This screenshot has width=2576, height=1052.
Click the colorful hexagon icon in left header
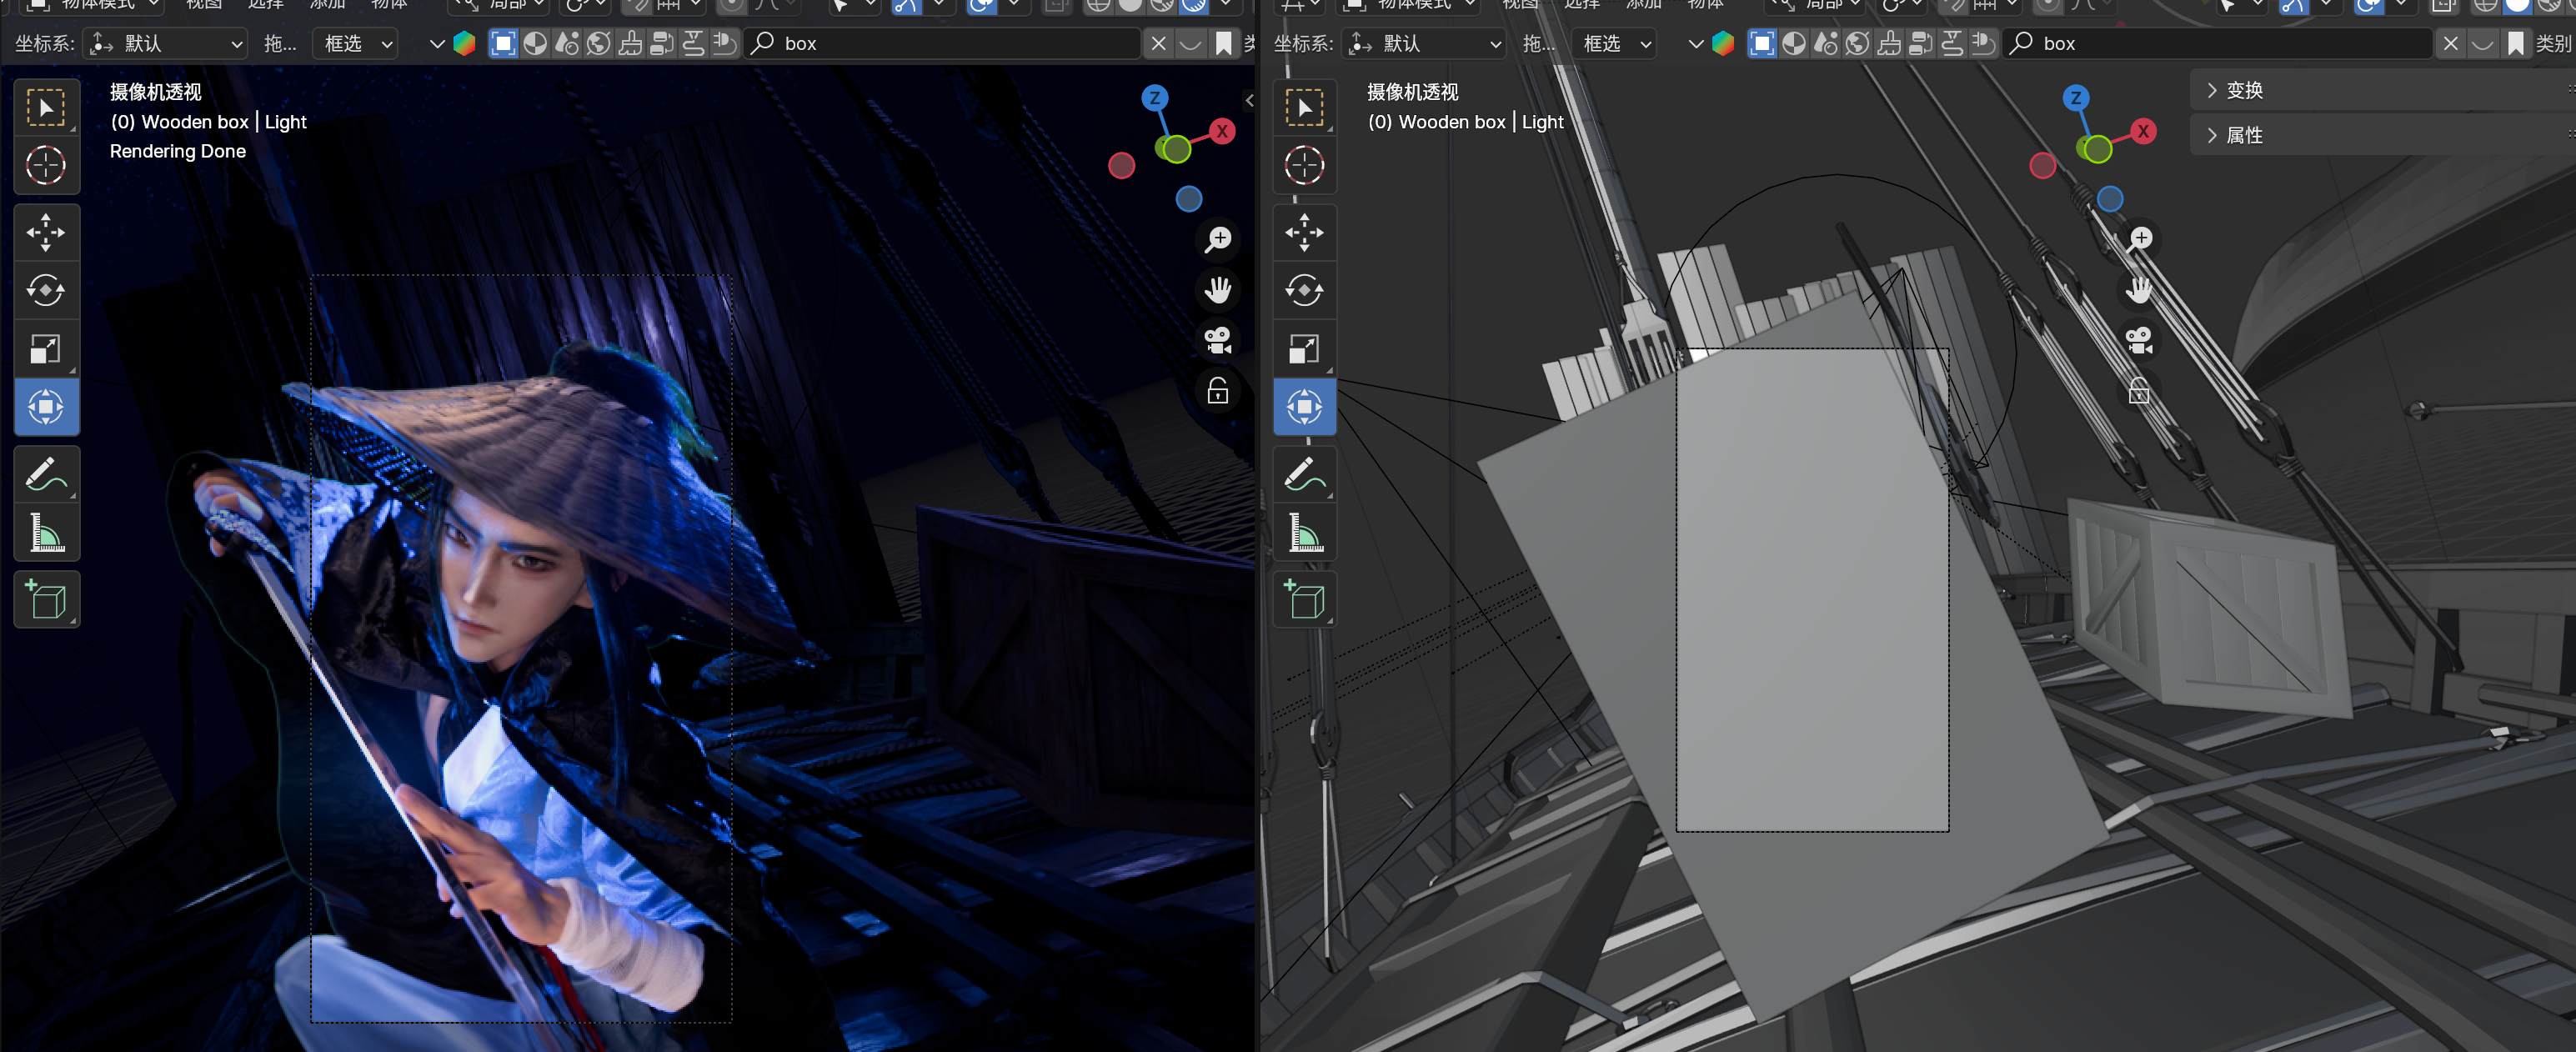coord(464,43)
